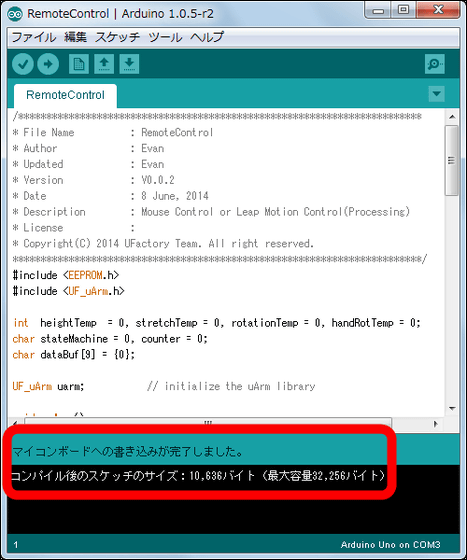Open the ツール menu
Image resolution: width=467 pixels, height=560 pixels.
pyautogui.click(x=165, y=37)
